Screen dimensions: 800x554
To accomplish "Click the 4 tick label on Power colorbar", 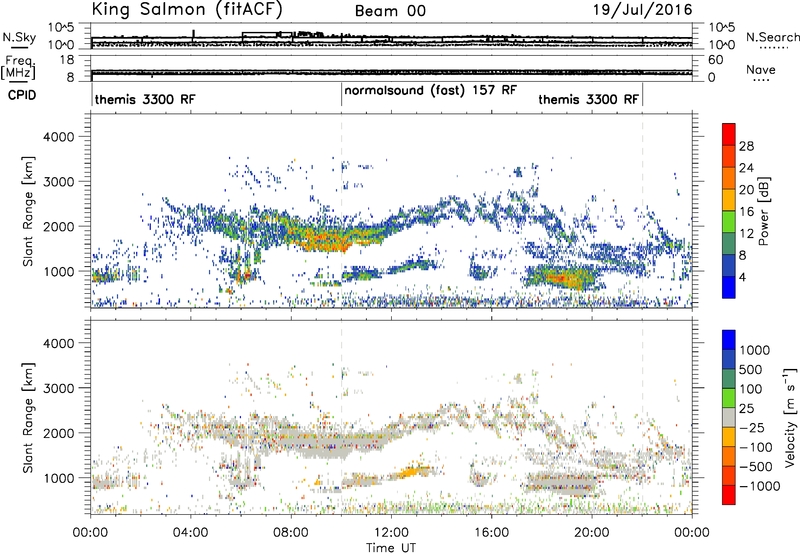I will [x=743, y=277].
